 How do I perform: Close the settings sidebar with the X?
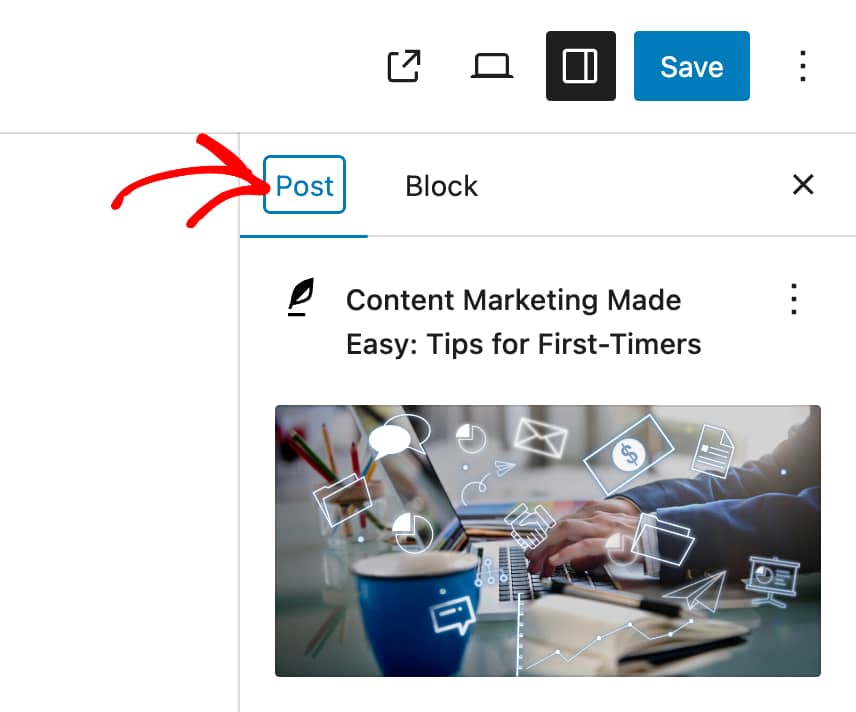point(802,185)
